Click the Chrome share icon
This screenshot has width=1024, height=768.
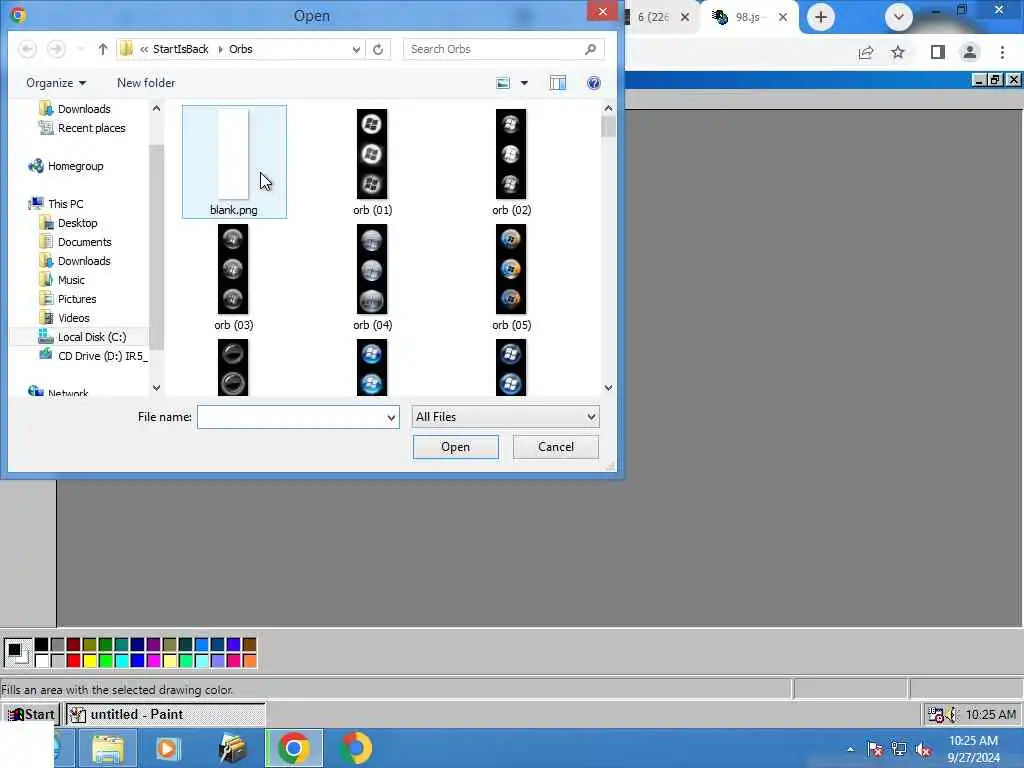click(x=866, y=52)
